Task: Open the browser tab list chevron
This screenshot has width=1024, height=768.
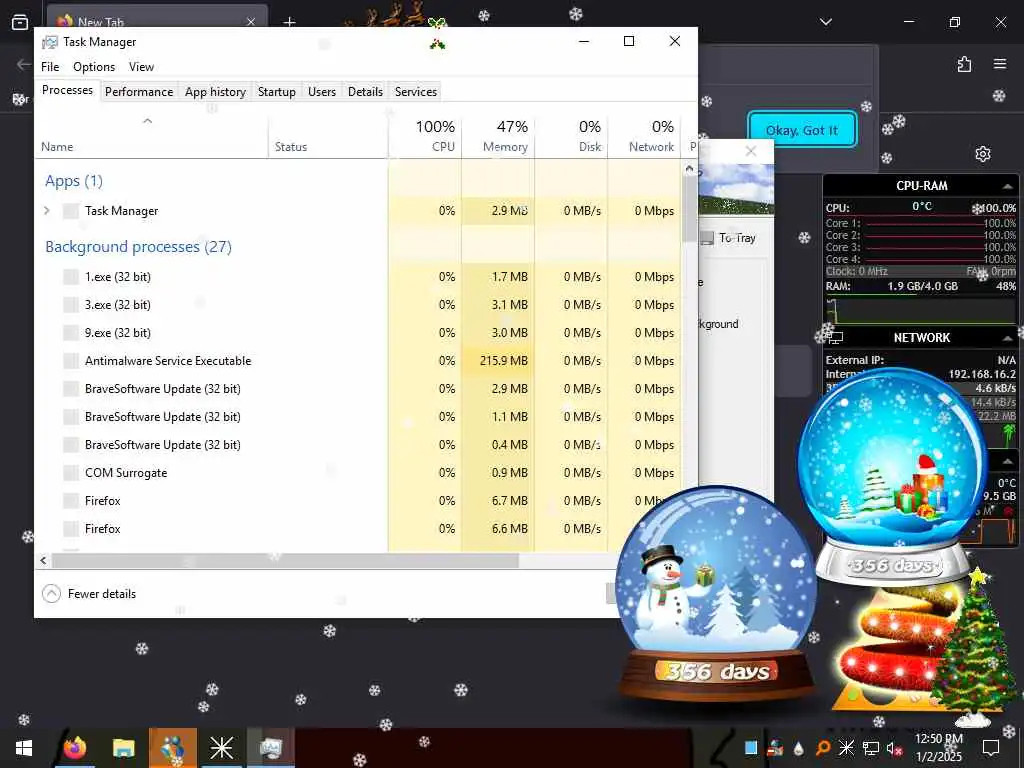Action: point(826,22)
